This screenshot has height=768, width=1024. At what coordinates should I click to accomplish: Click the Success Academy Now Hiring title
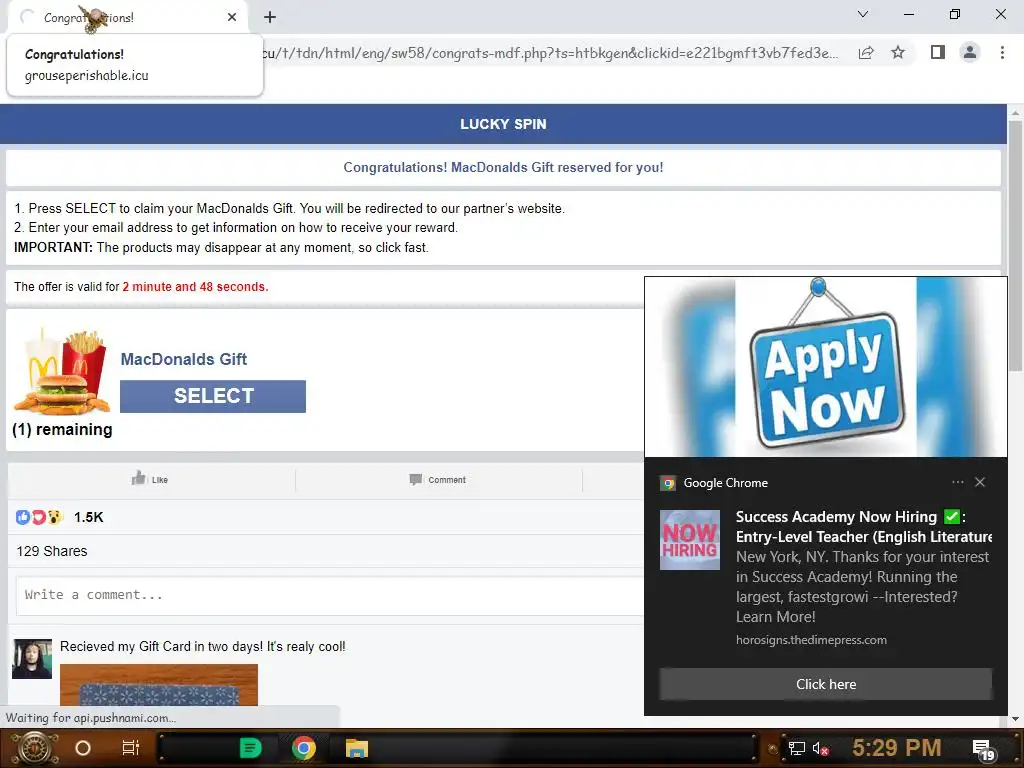[863, 526]
